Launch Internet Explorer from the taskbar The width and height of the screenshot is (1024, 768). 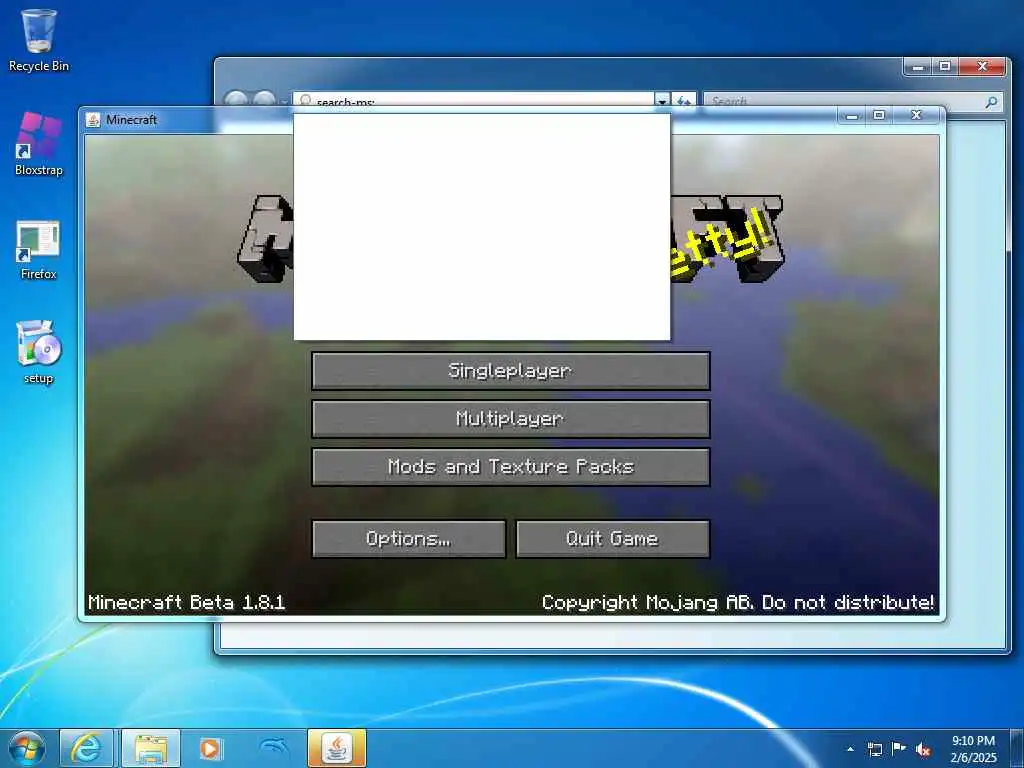click(x=86, y=748)
